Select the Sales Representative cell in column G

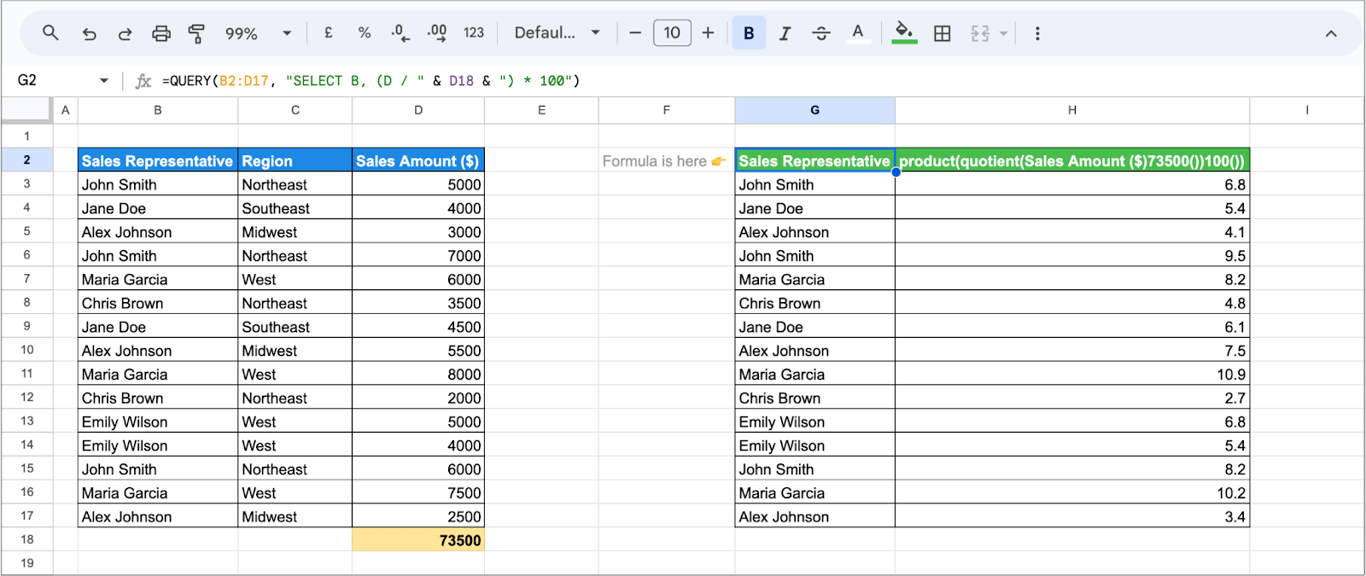coord(815,160)
